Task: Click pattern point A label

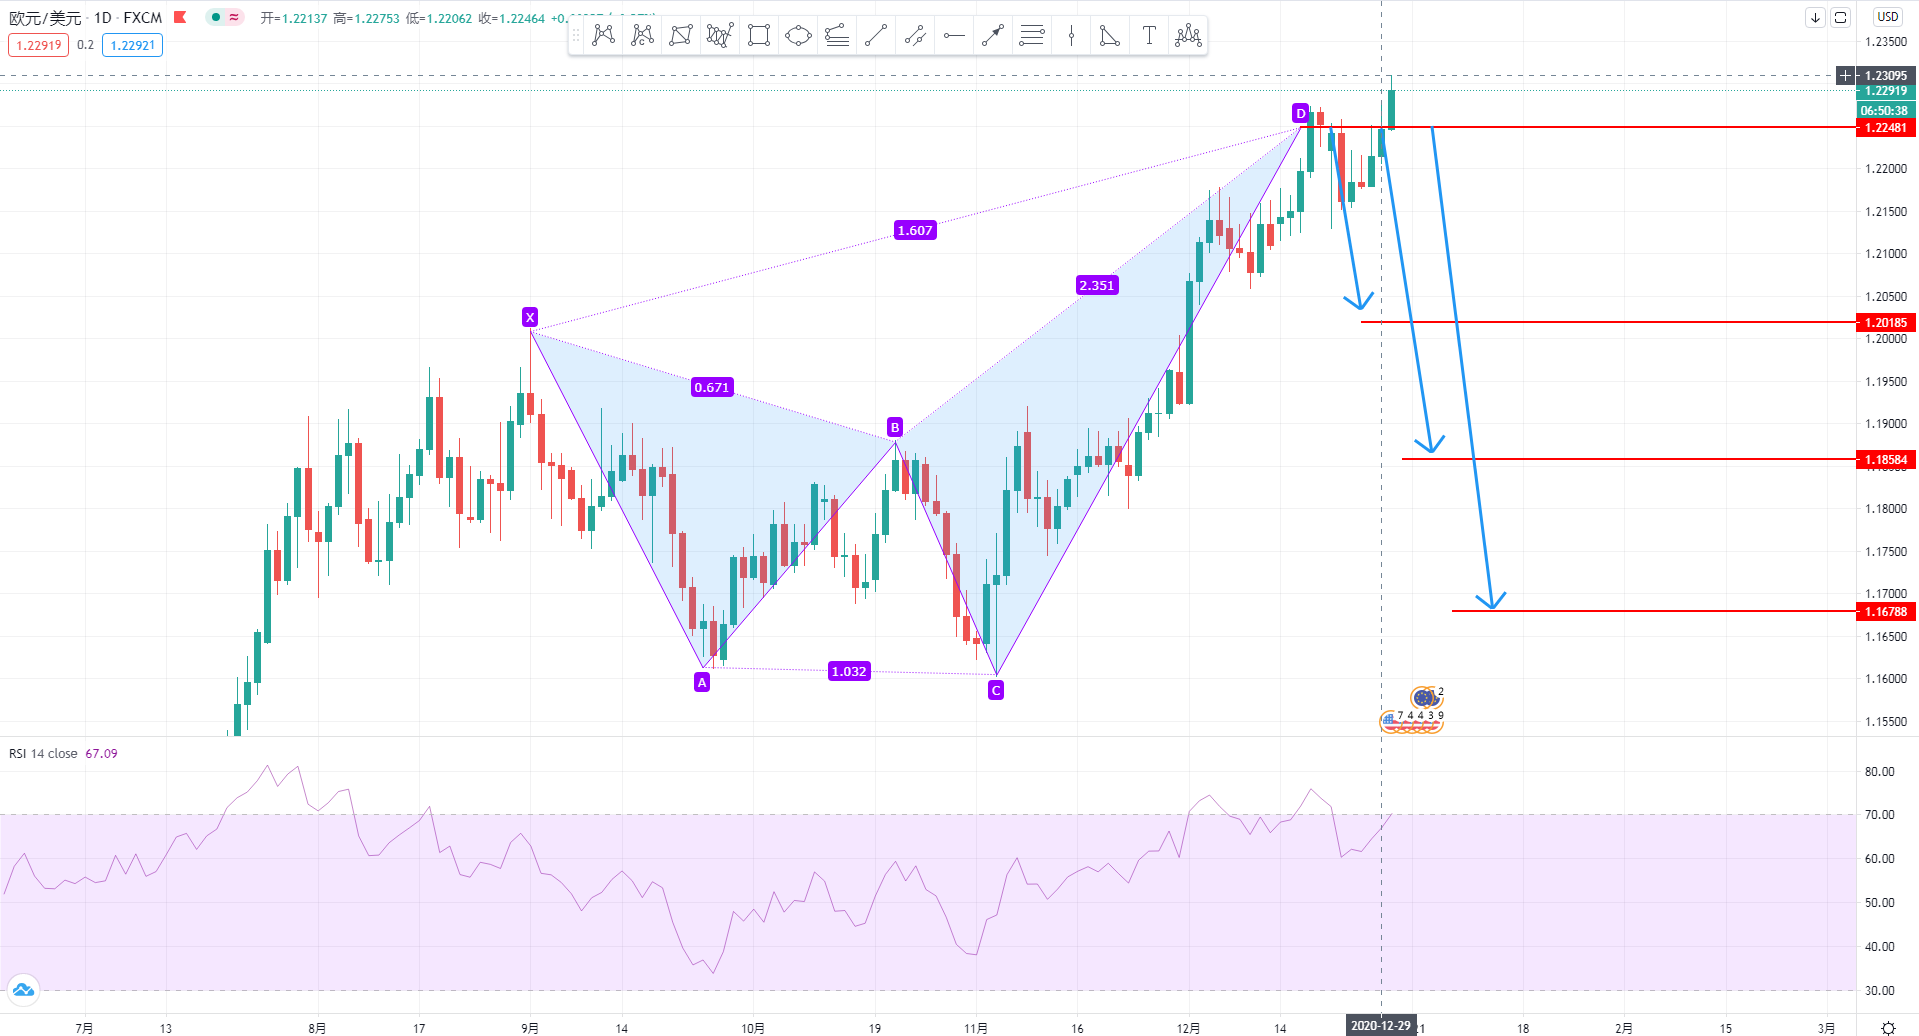Action: click(x=702, y=682)
